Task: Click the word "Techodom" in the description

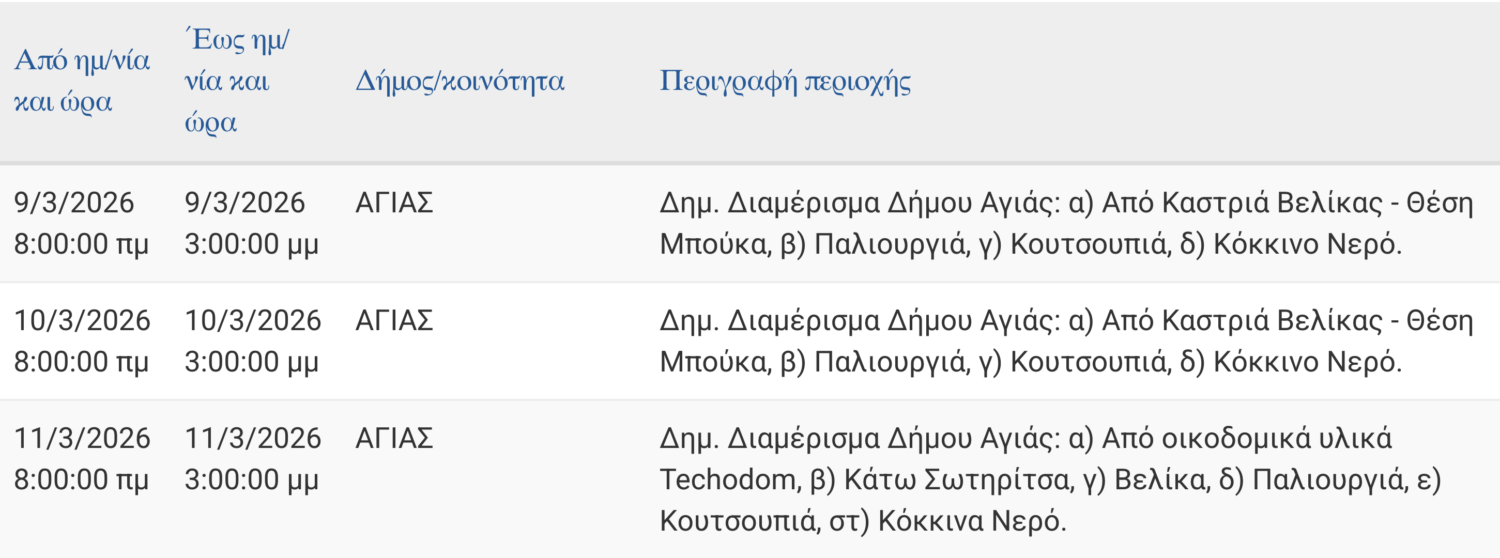Action: click(x=727, y=479)
